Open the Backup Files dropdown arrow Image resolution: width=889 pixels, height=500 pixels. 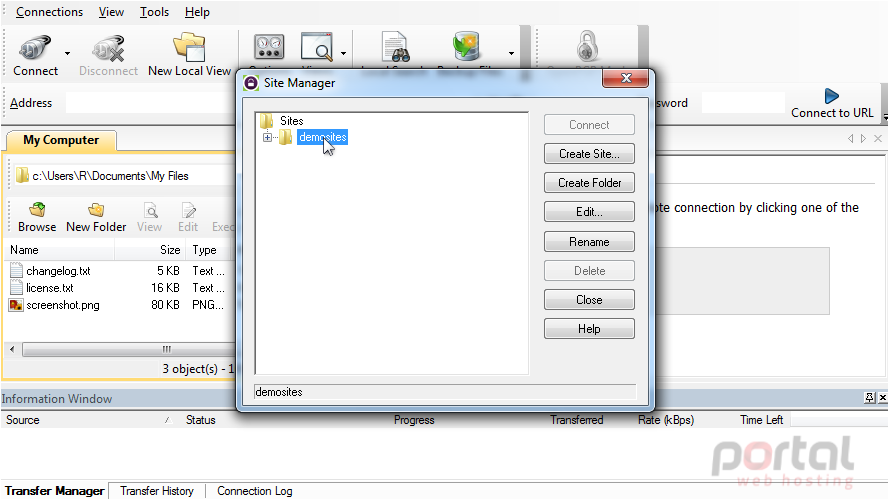[511, 53]
